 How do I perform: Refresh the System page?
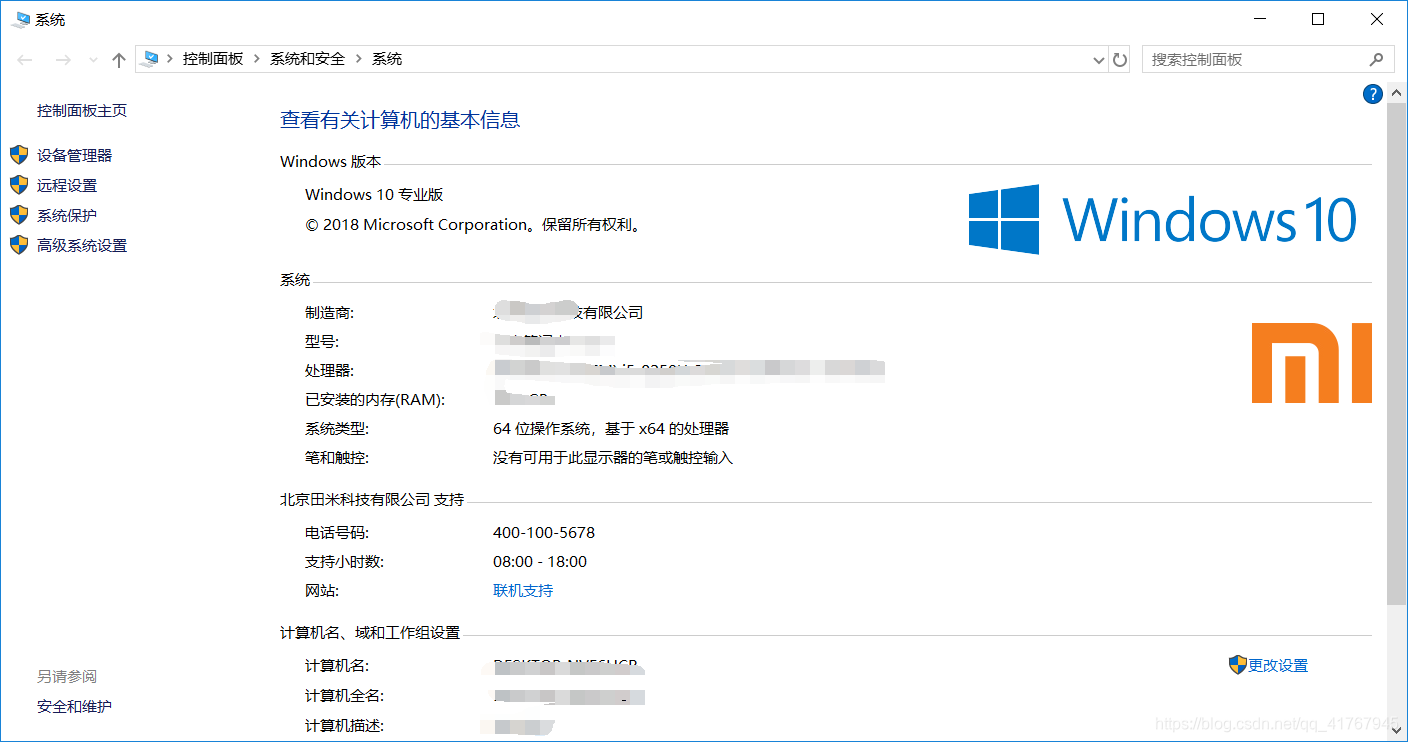click(x=1120, y=60)
